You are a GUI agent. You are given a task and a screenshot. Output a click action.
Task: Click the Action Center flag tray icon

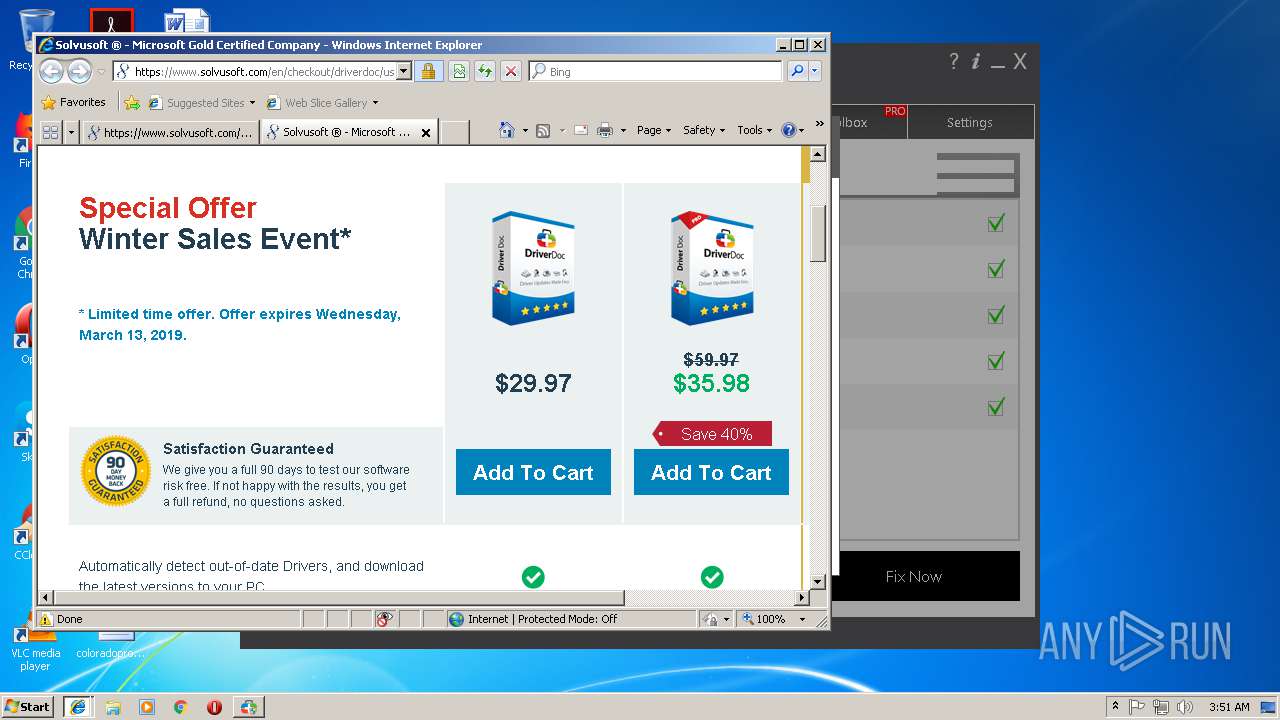[x=1137, y=707]
